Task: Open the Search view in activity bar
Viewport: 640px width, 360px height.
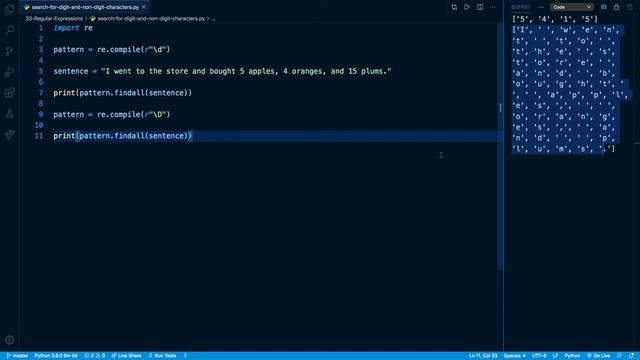Action: pyautogui.click(x=9, y=30)
